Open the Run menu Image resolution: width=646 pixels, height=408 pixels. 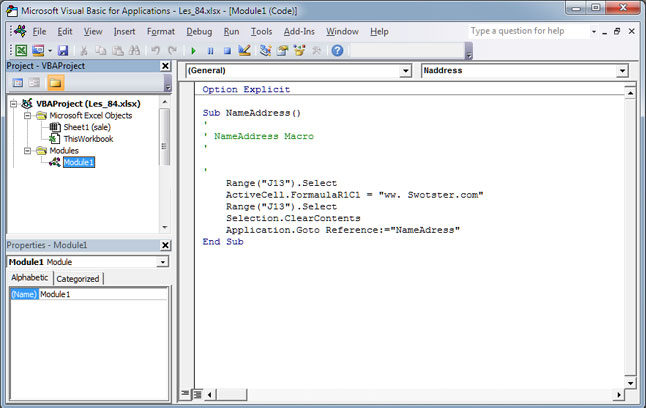click(232, 32)
